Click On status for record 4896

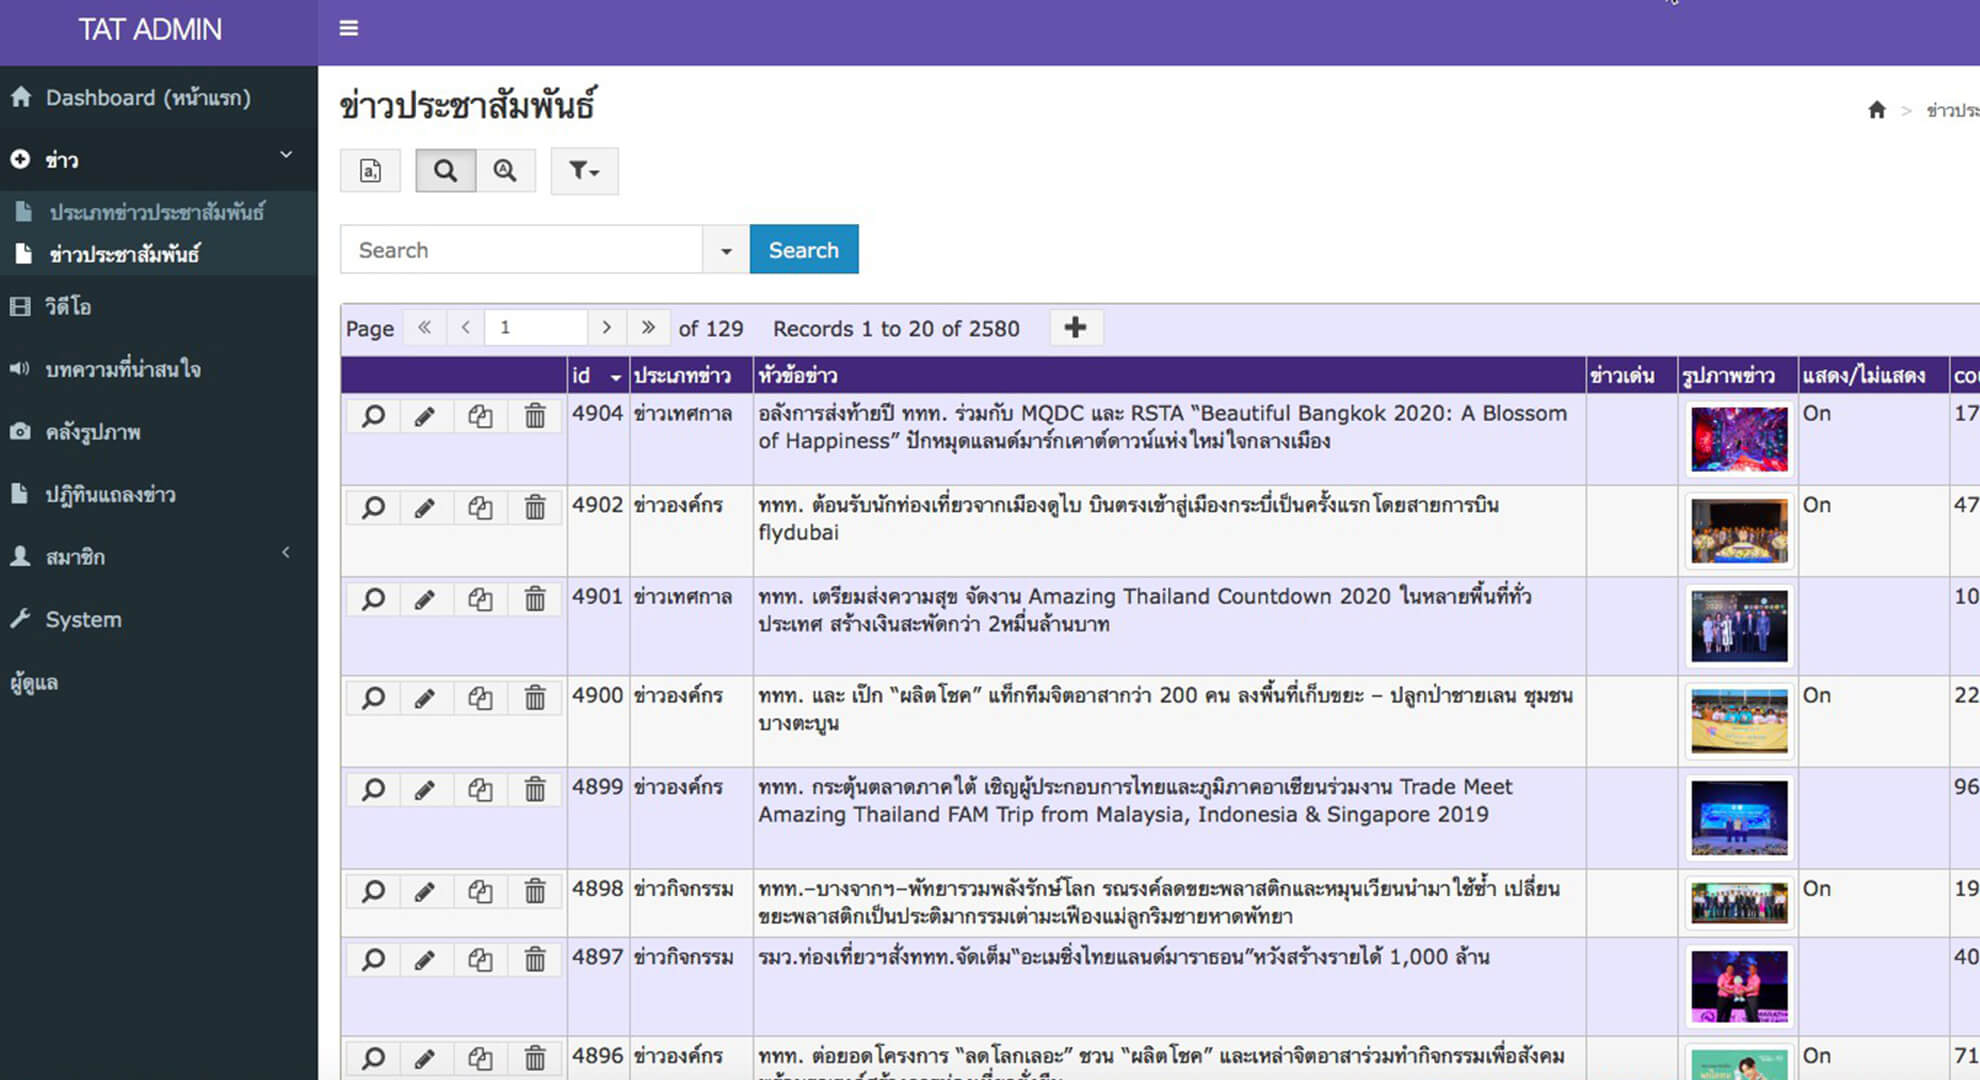1816,1056
